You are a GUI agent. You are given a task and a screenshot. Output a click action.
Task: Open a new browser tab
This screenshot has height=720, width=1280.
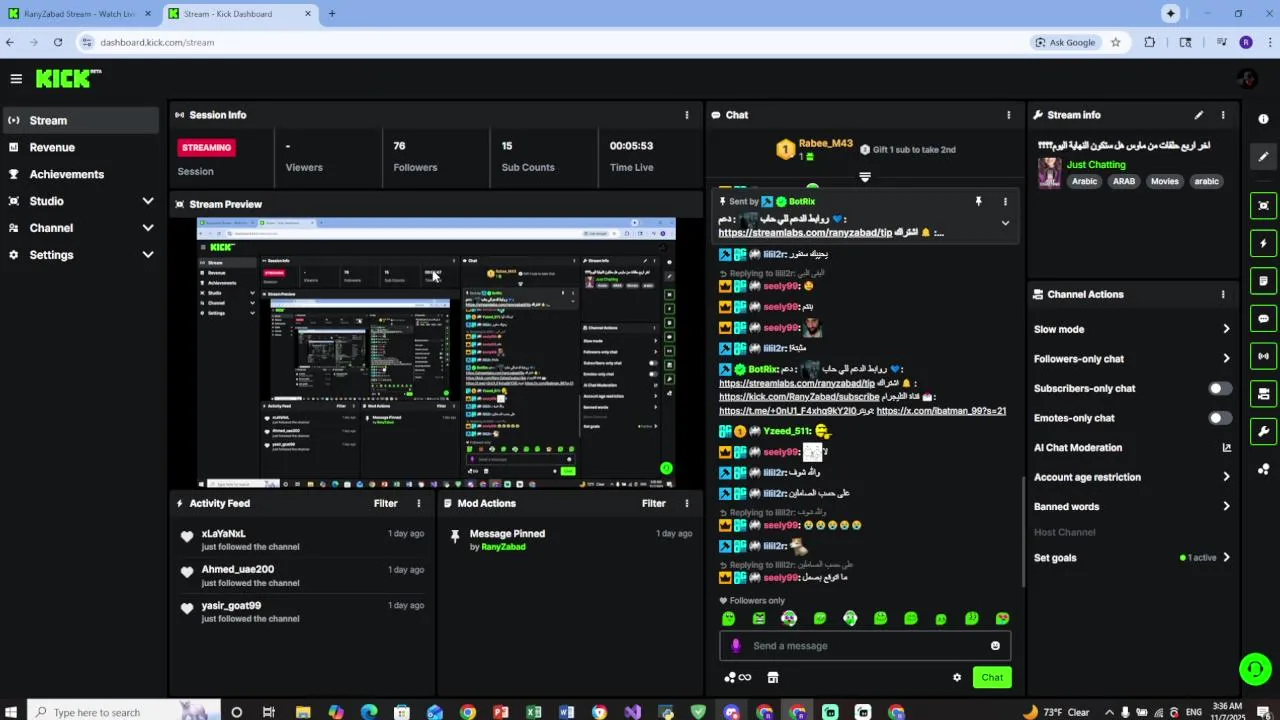click(332, 14)
